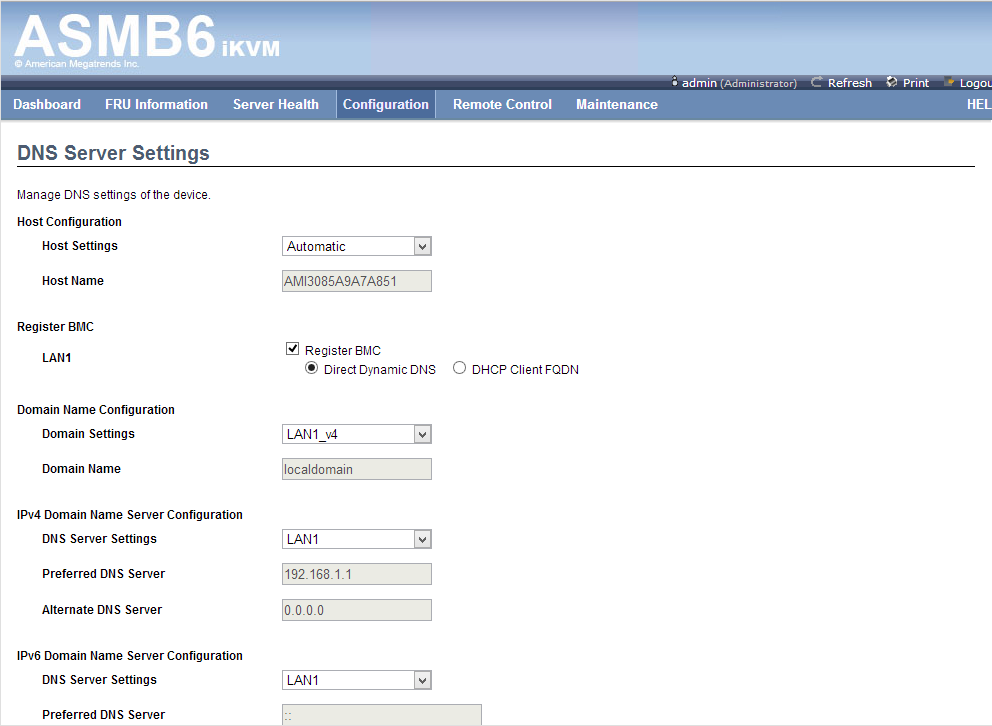Click 'IPv6 Domain Name Server Configuration' label
Image resolution: width=992 pixels, height=726 pixels.
[130, 656]
